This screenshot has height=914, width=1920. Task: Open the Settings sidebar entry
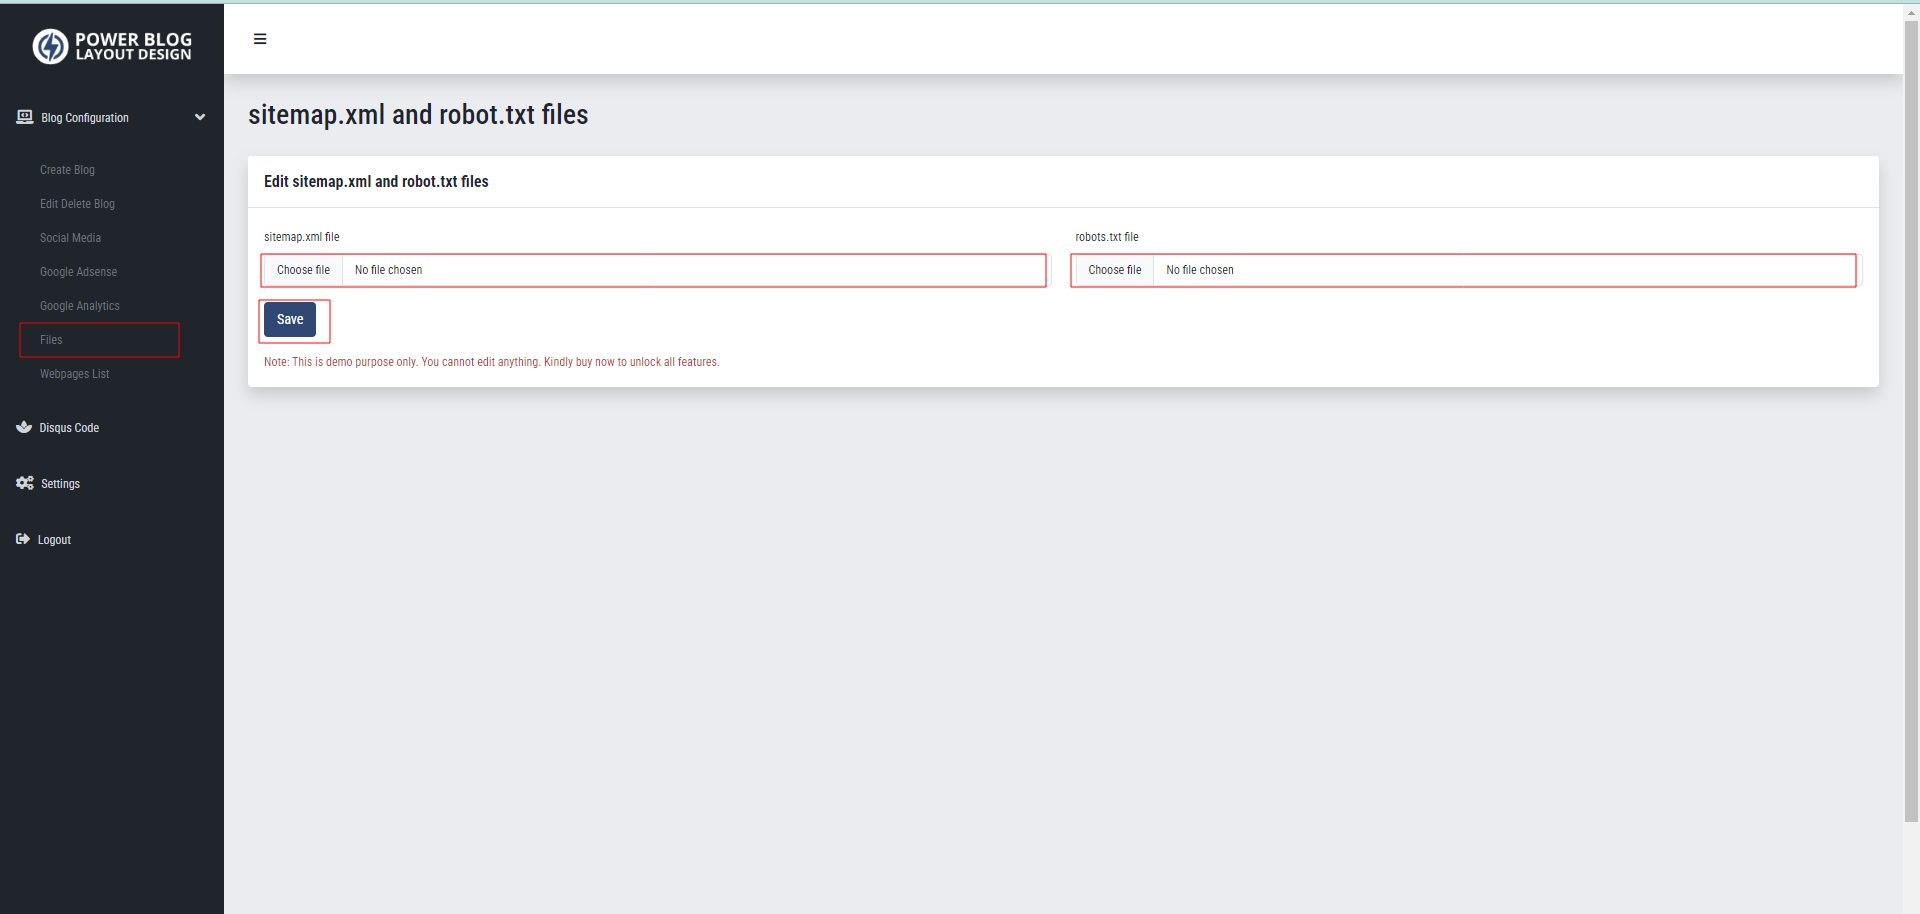click(x=60, y=483)
